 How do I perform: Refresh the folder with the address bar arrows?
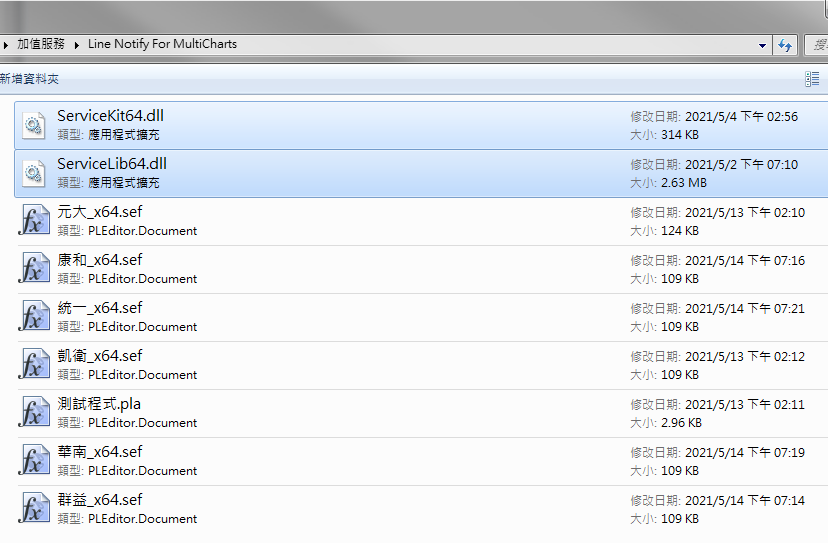[x=785, y=45]
